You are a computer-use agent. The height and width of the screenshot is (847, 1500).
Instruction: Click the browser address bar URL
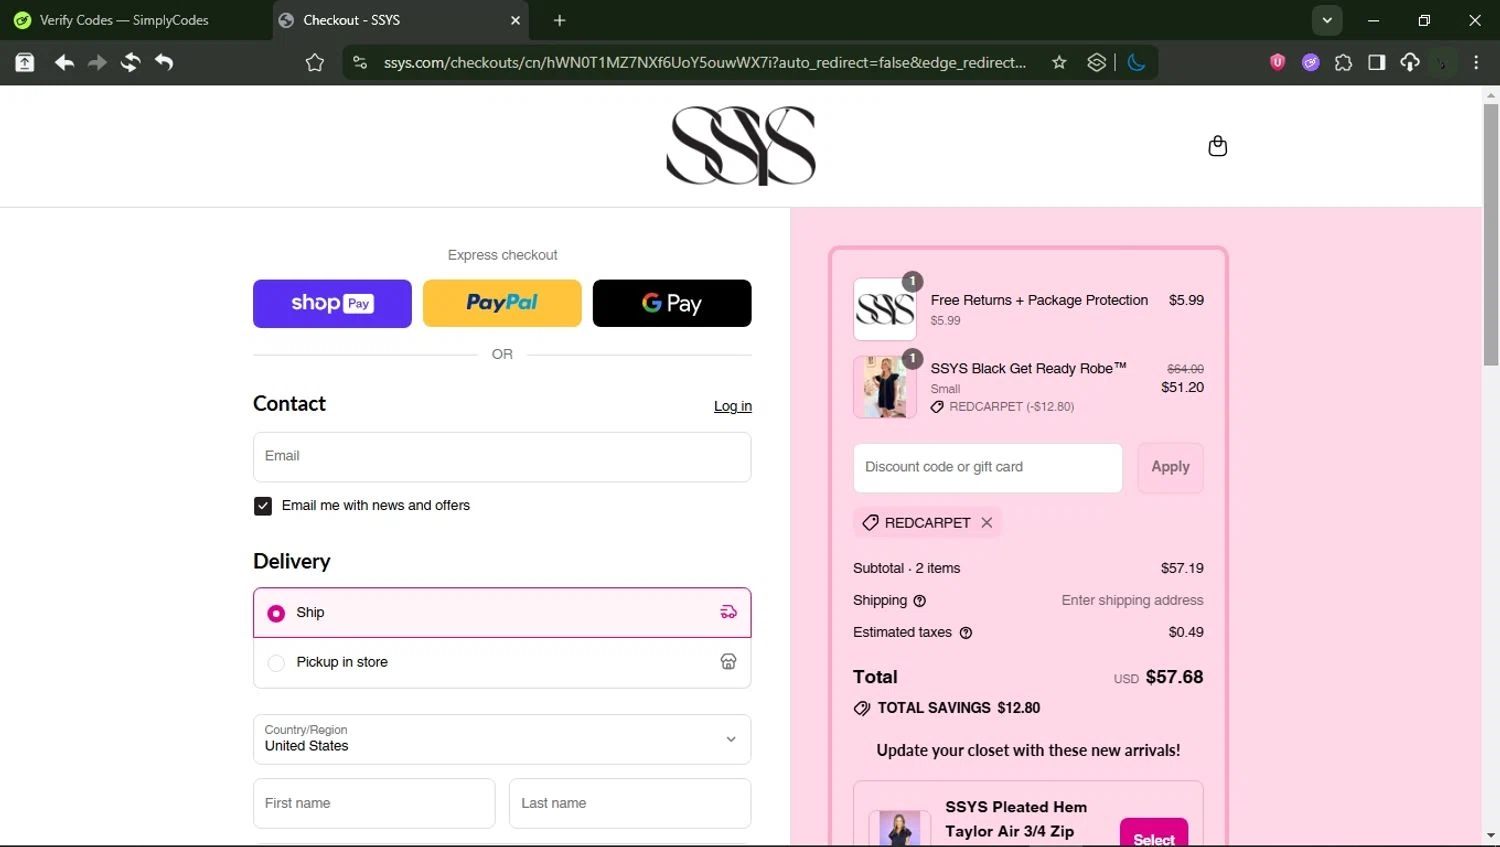pyautogui.click(x=704, y=62)
